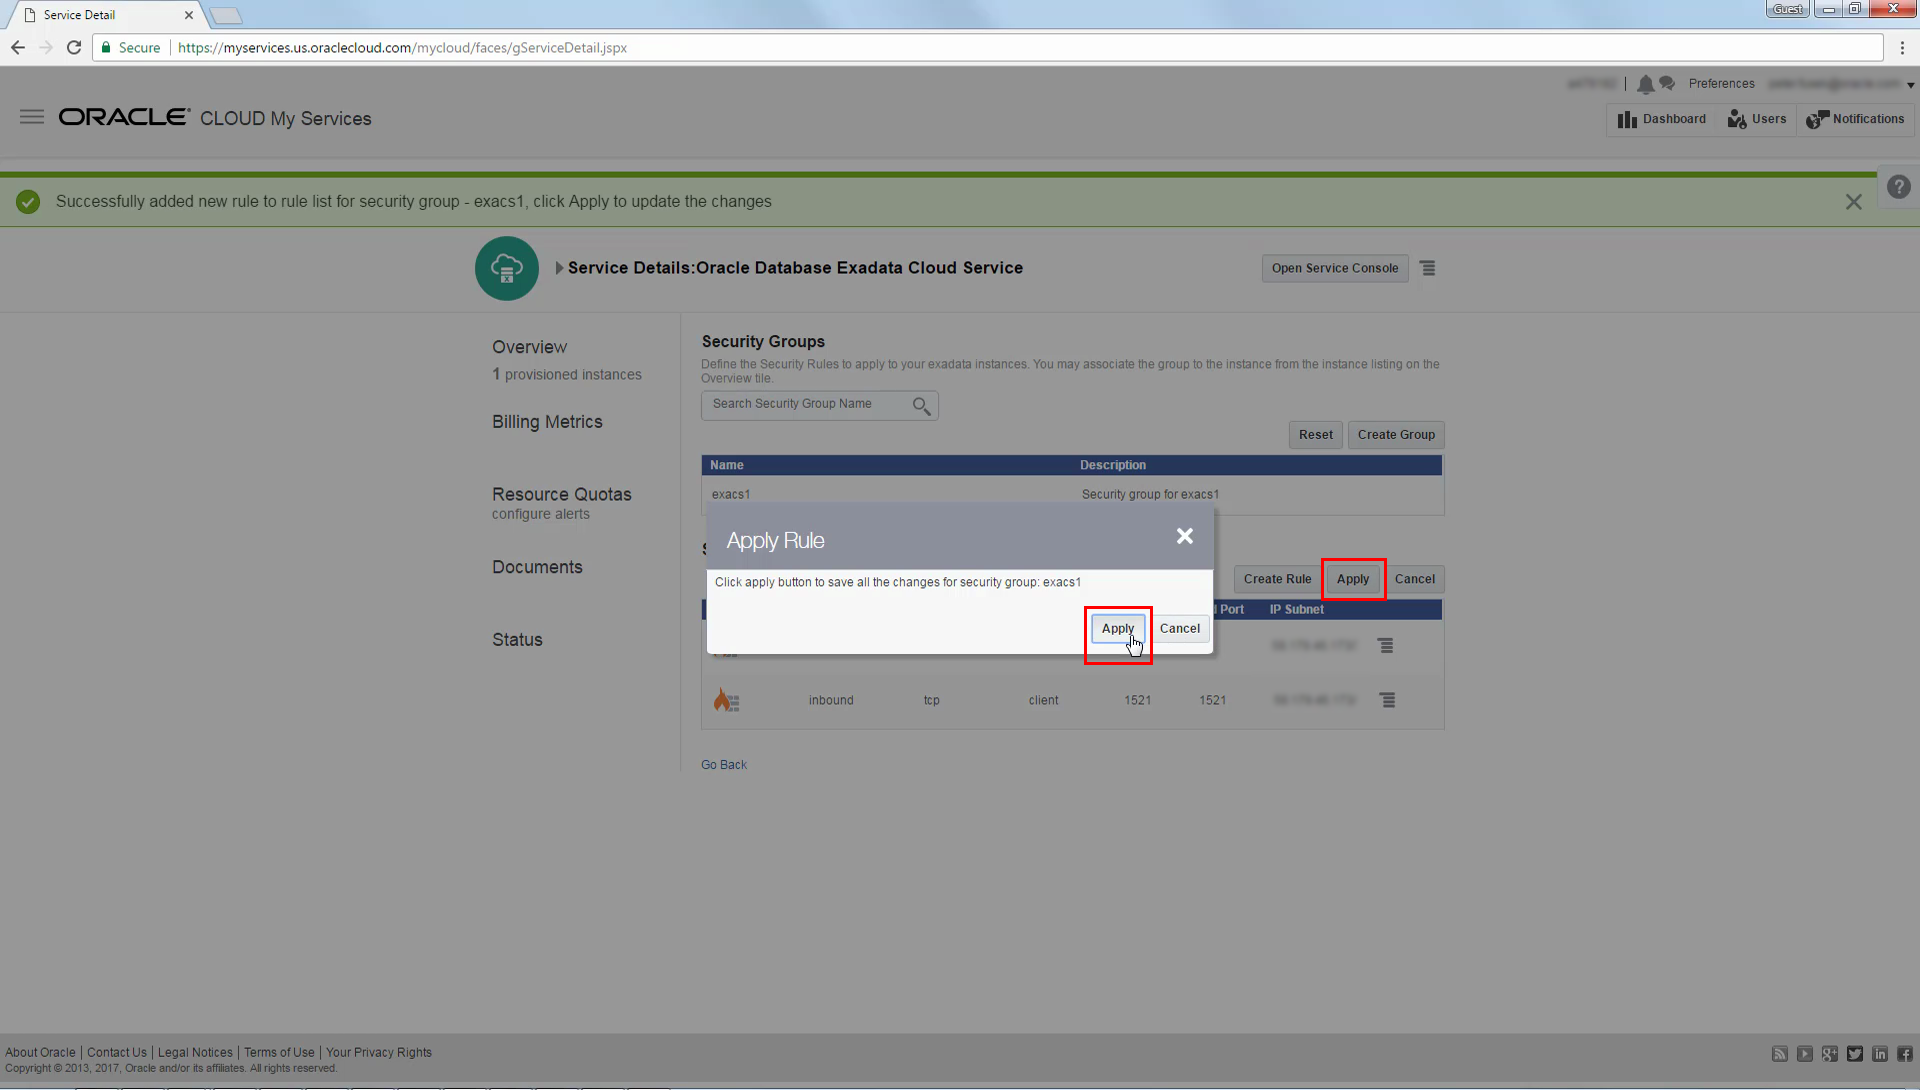The width and height of the screenshot is (1920, 1090).
Task: Open Contact Us footer link
Action: [x=117, y=1053]
